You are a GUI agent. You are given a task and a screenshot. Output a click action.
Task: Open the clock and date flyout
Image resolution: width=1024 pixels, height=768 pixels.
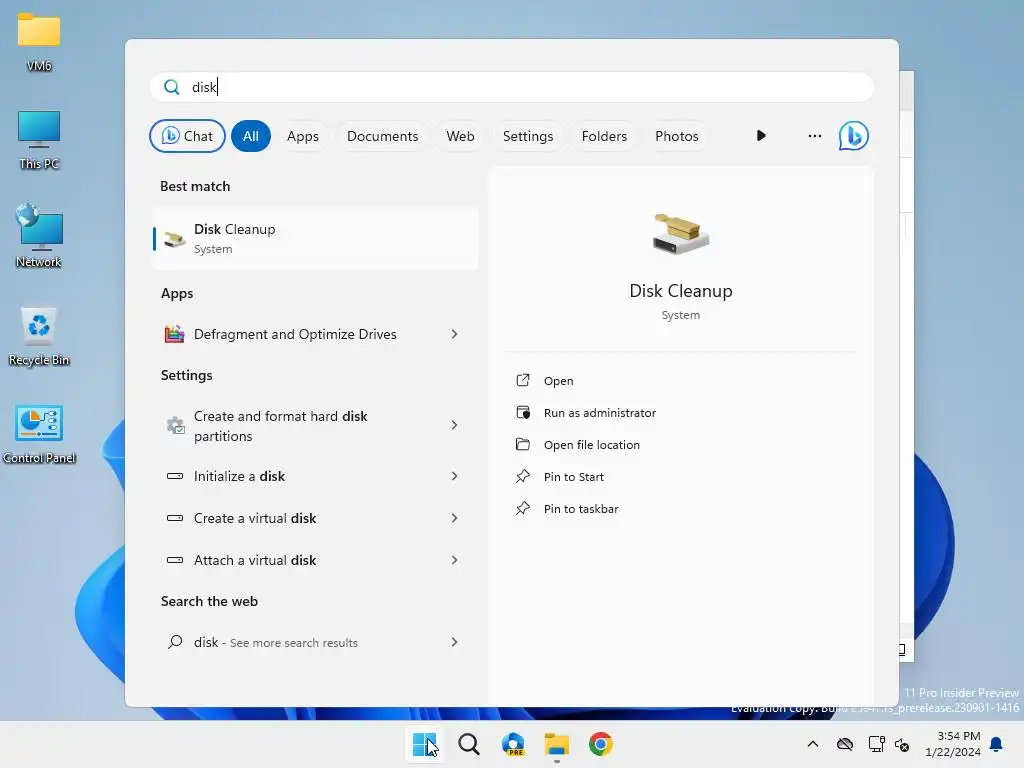pyautogui.click(x=953, y=744)
